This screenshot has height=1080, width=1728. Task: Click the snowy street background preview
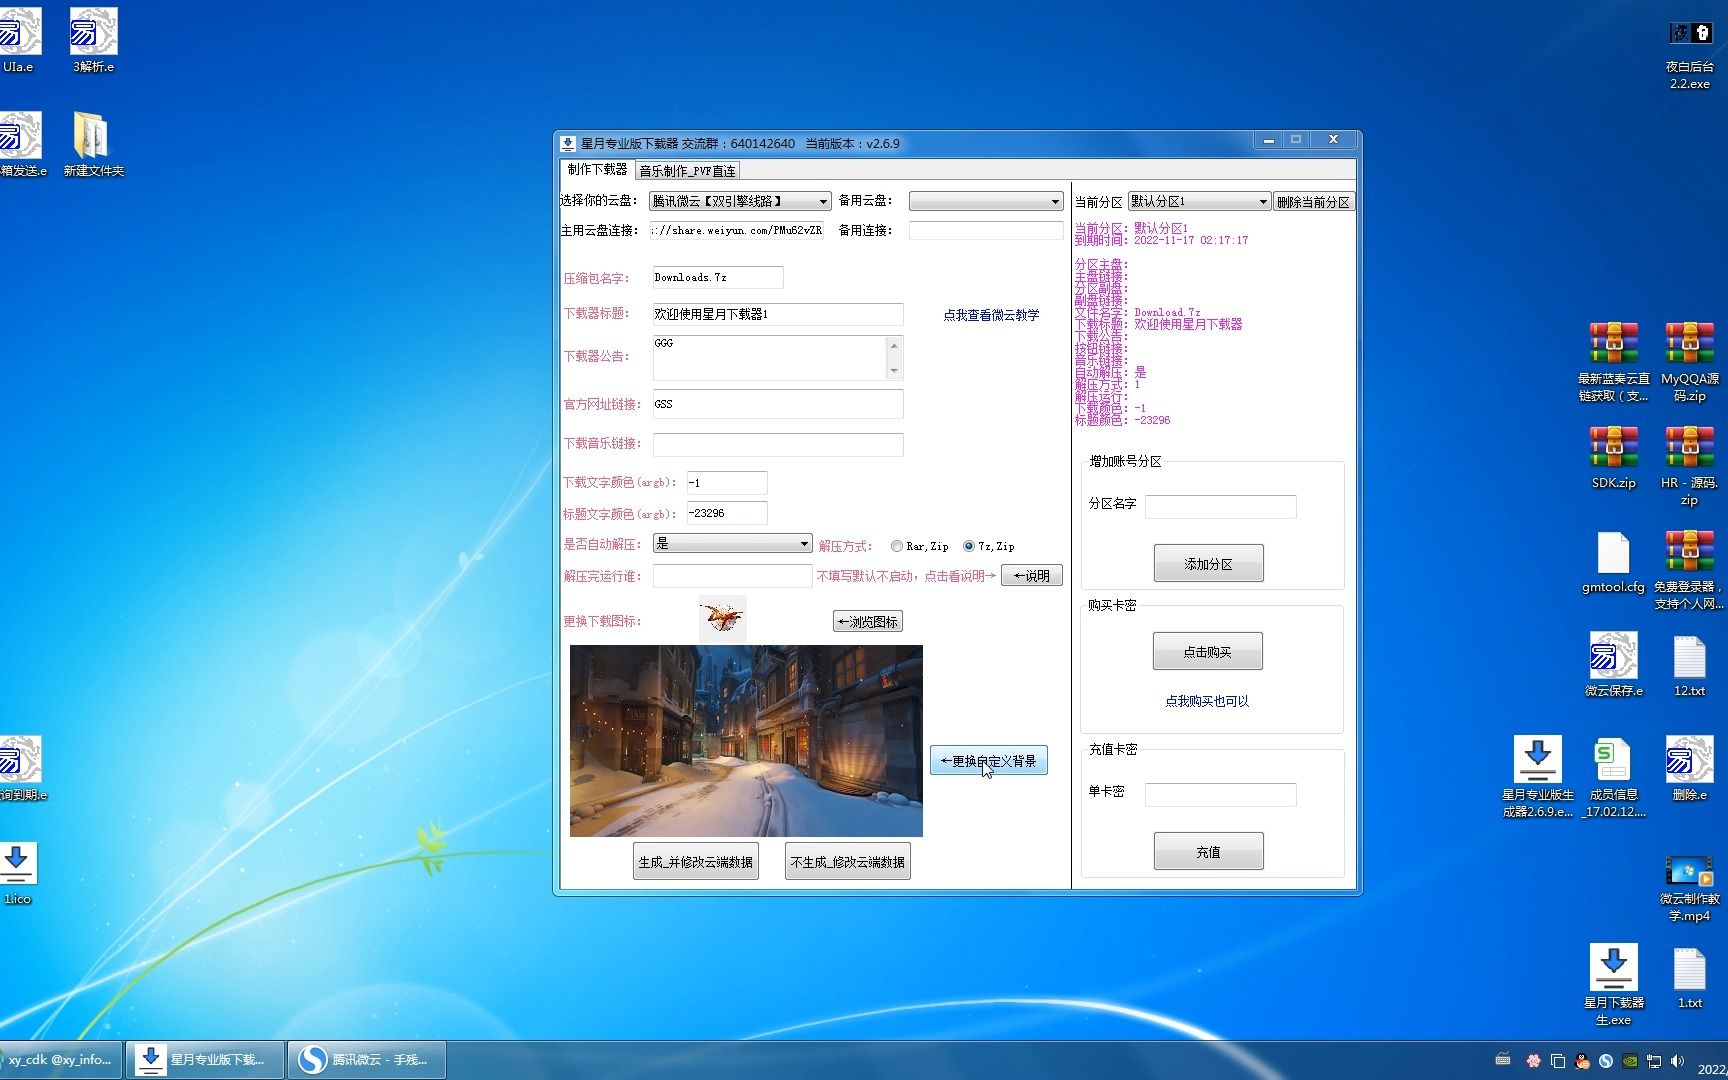(746, 741)
